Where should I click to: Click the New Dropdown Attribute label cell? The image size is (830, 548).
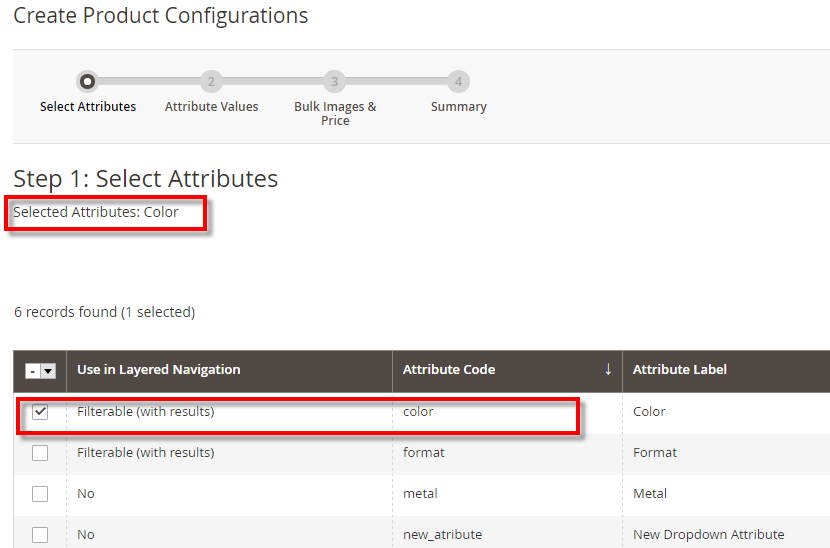click(708, 535)
